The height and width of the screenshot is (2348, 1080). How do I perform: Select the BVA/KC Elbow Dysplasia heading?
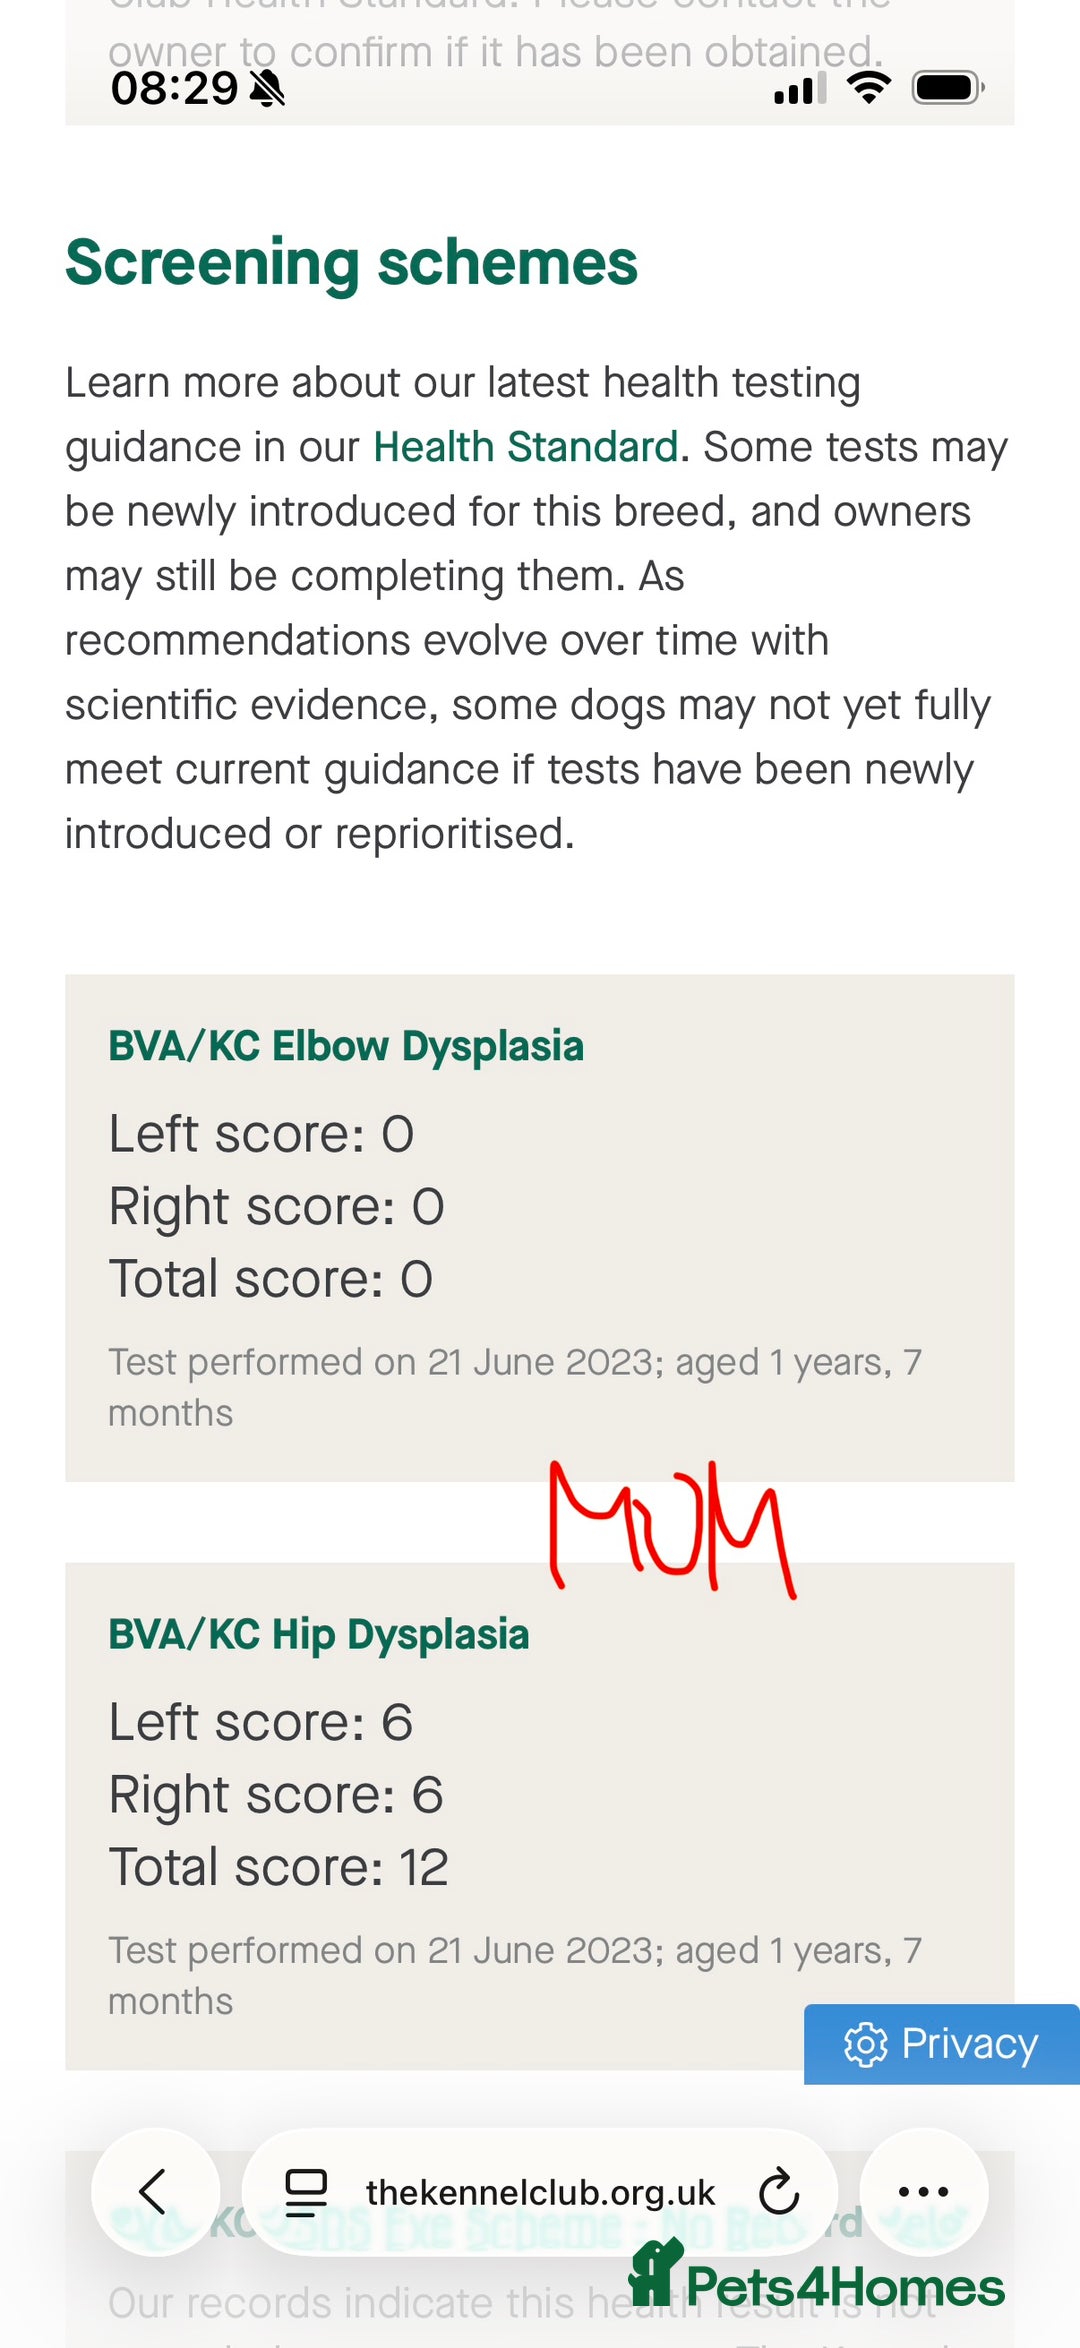pos(346,1046)
